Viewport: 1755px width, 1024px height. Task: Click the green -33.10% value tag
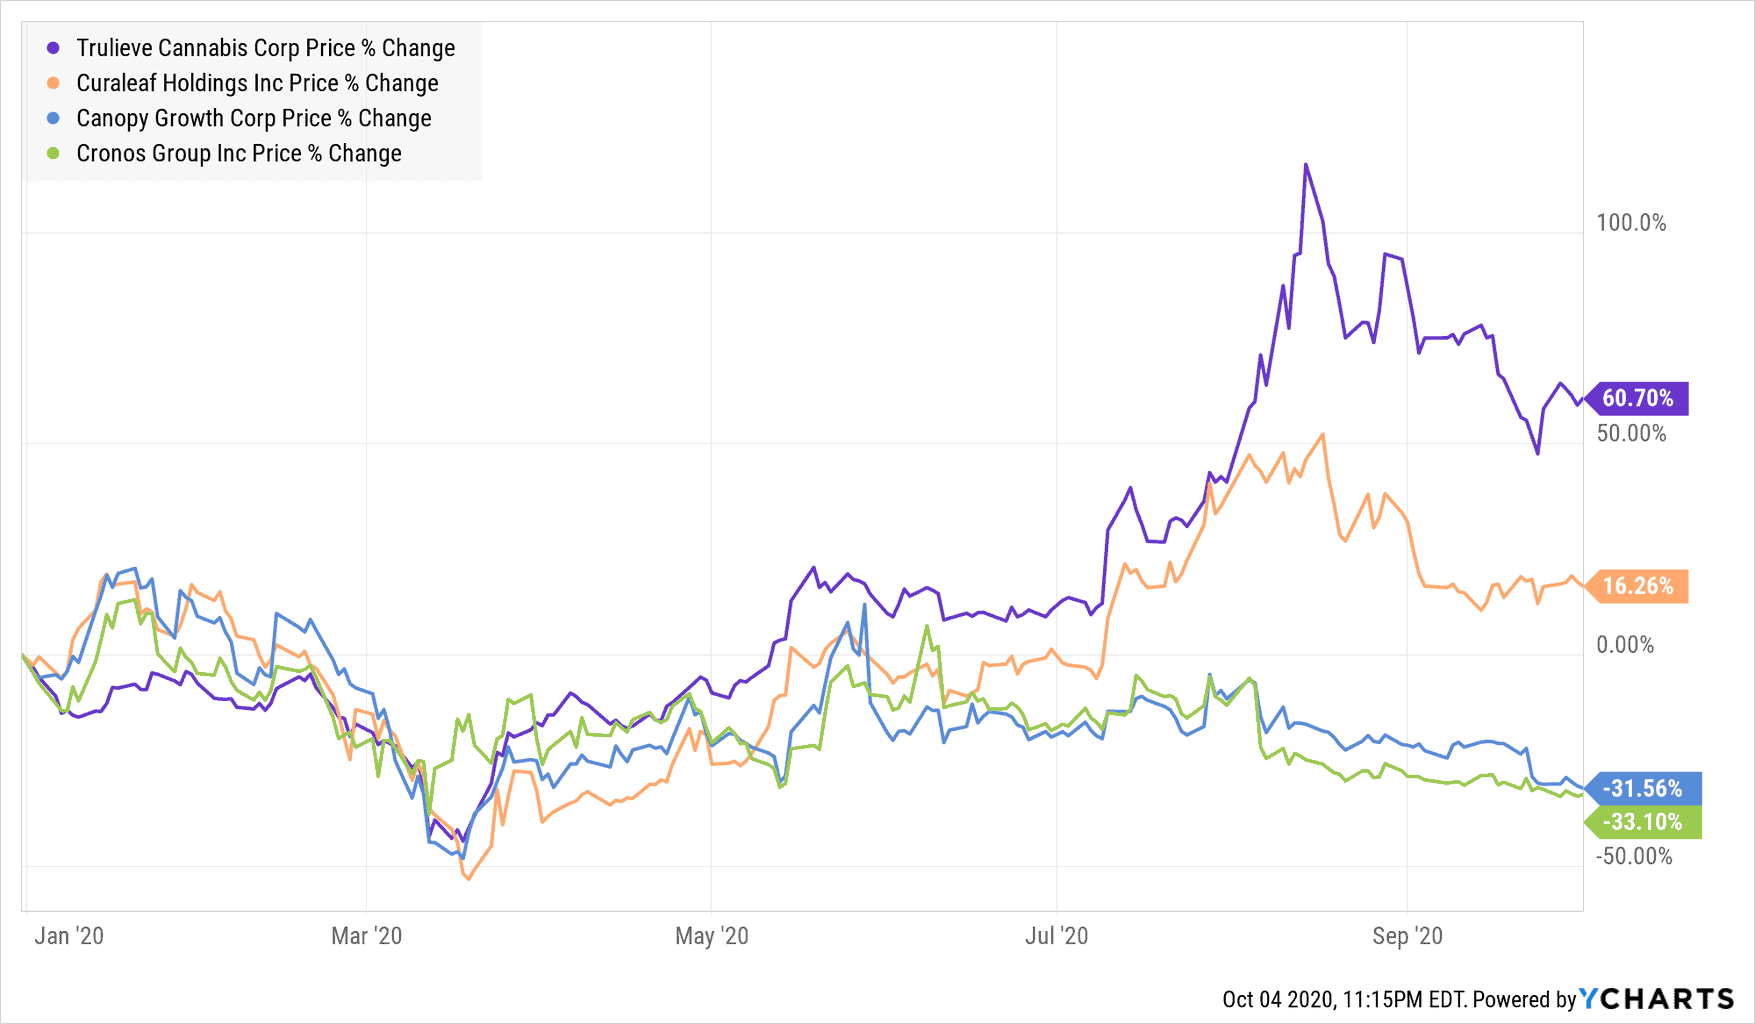pos(1642,822)
